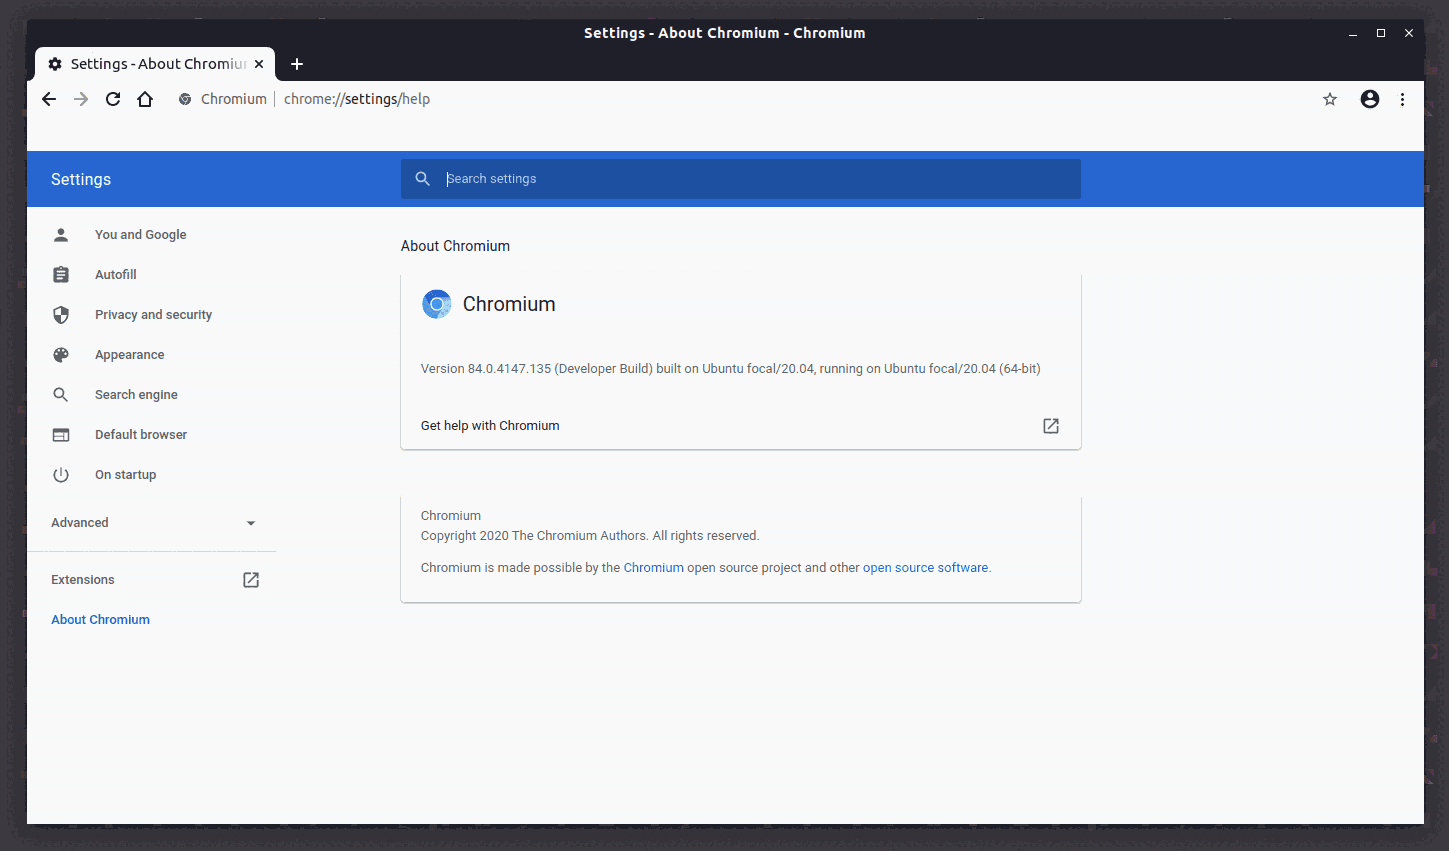Open Privacy and security shield icon
This screenshot has height=851, width=1449.
61,314
